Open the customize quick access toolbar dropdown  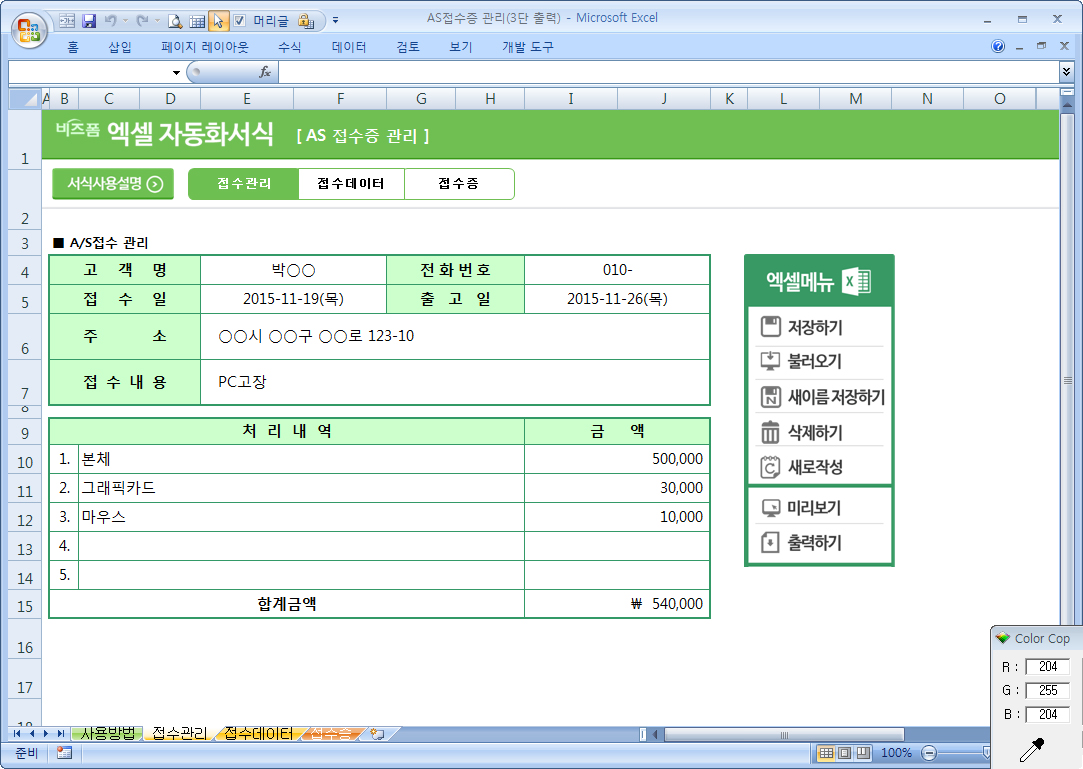(x=335, y=20)
